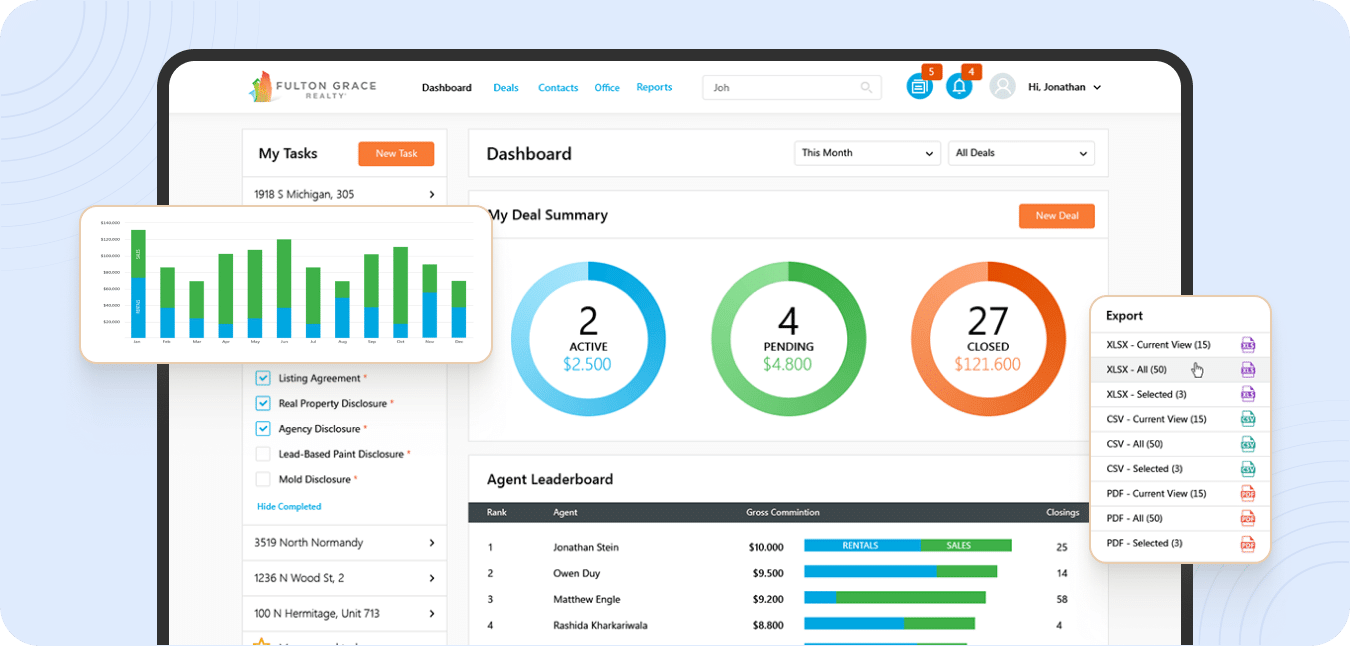Click agent name Owen Duy

tap(578, 573)
